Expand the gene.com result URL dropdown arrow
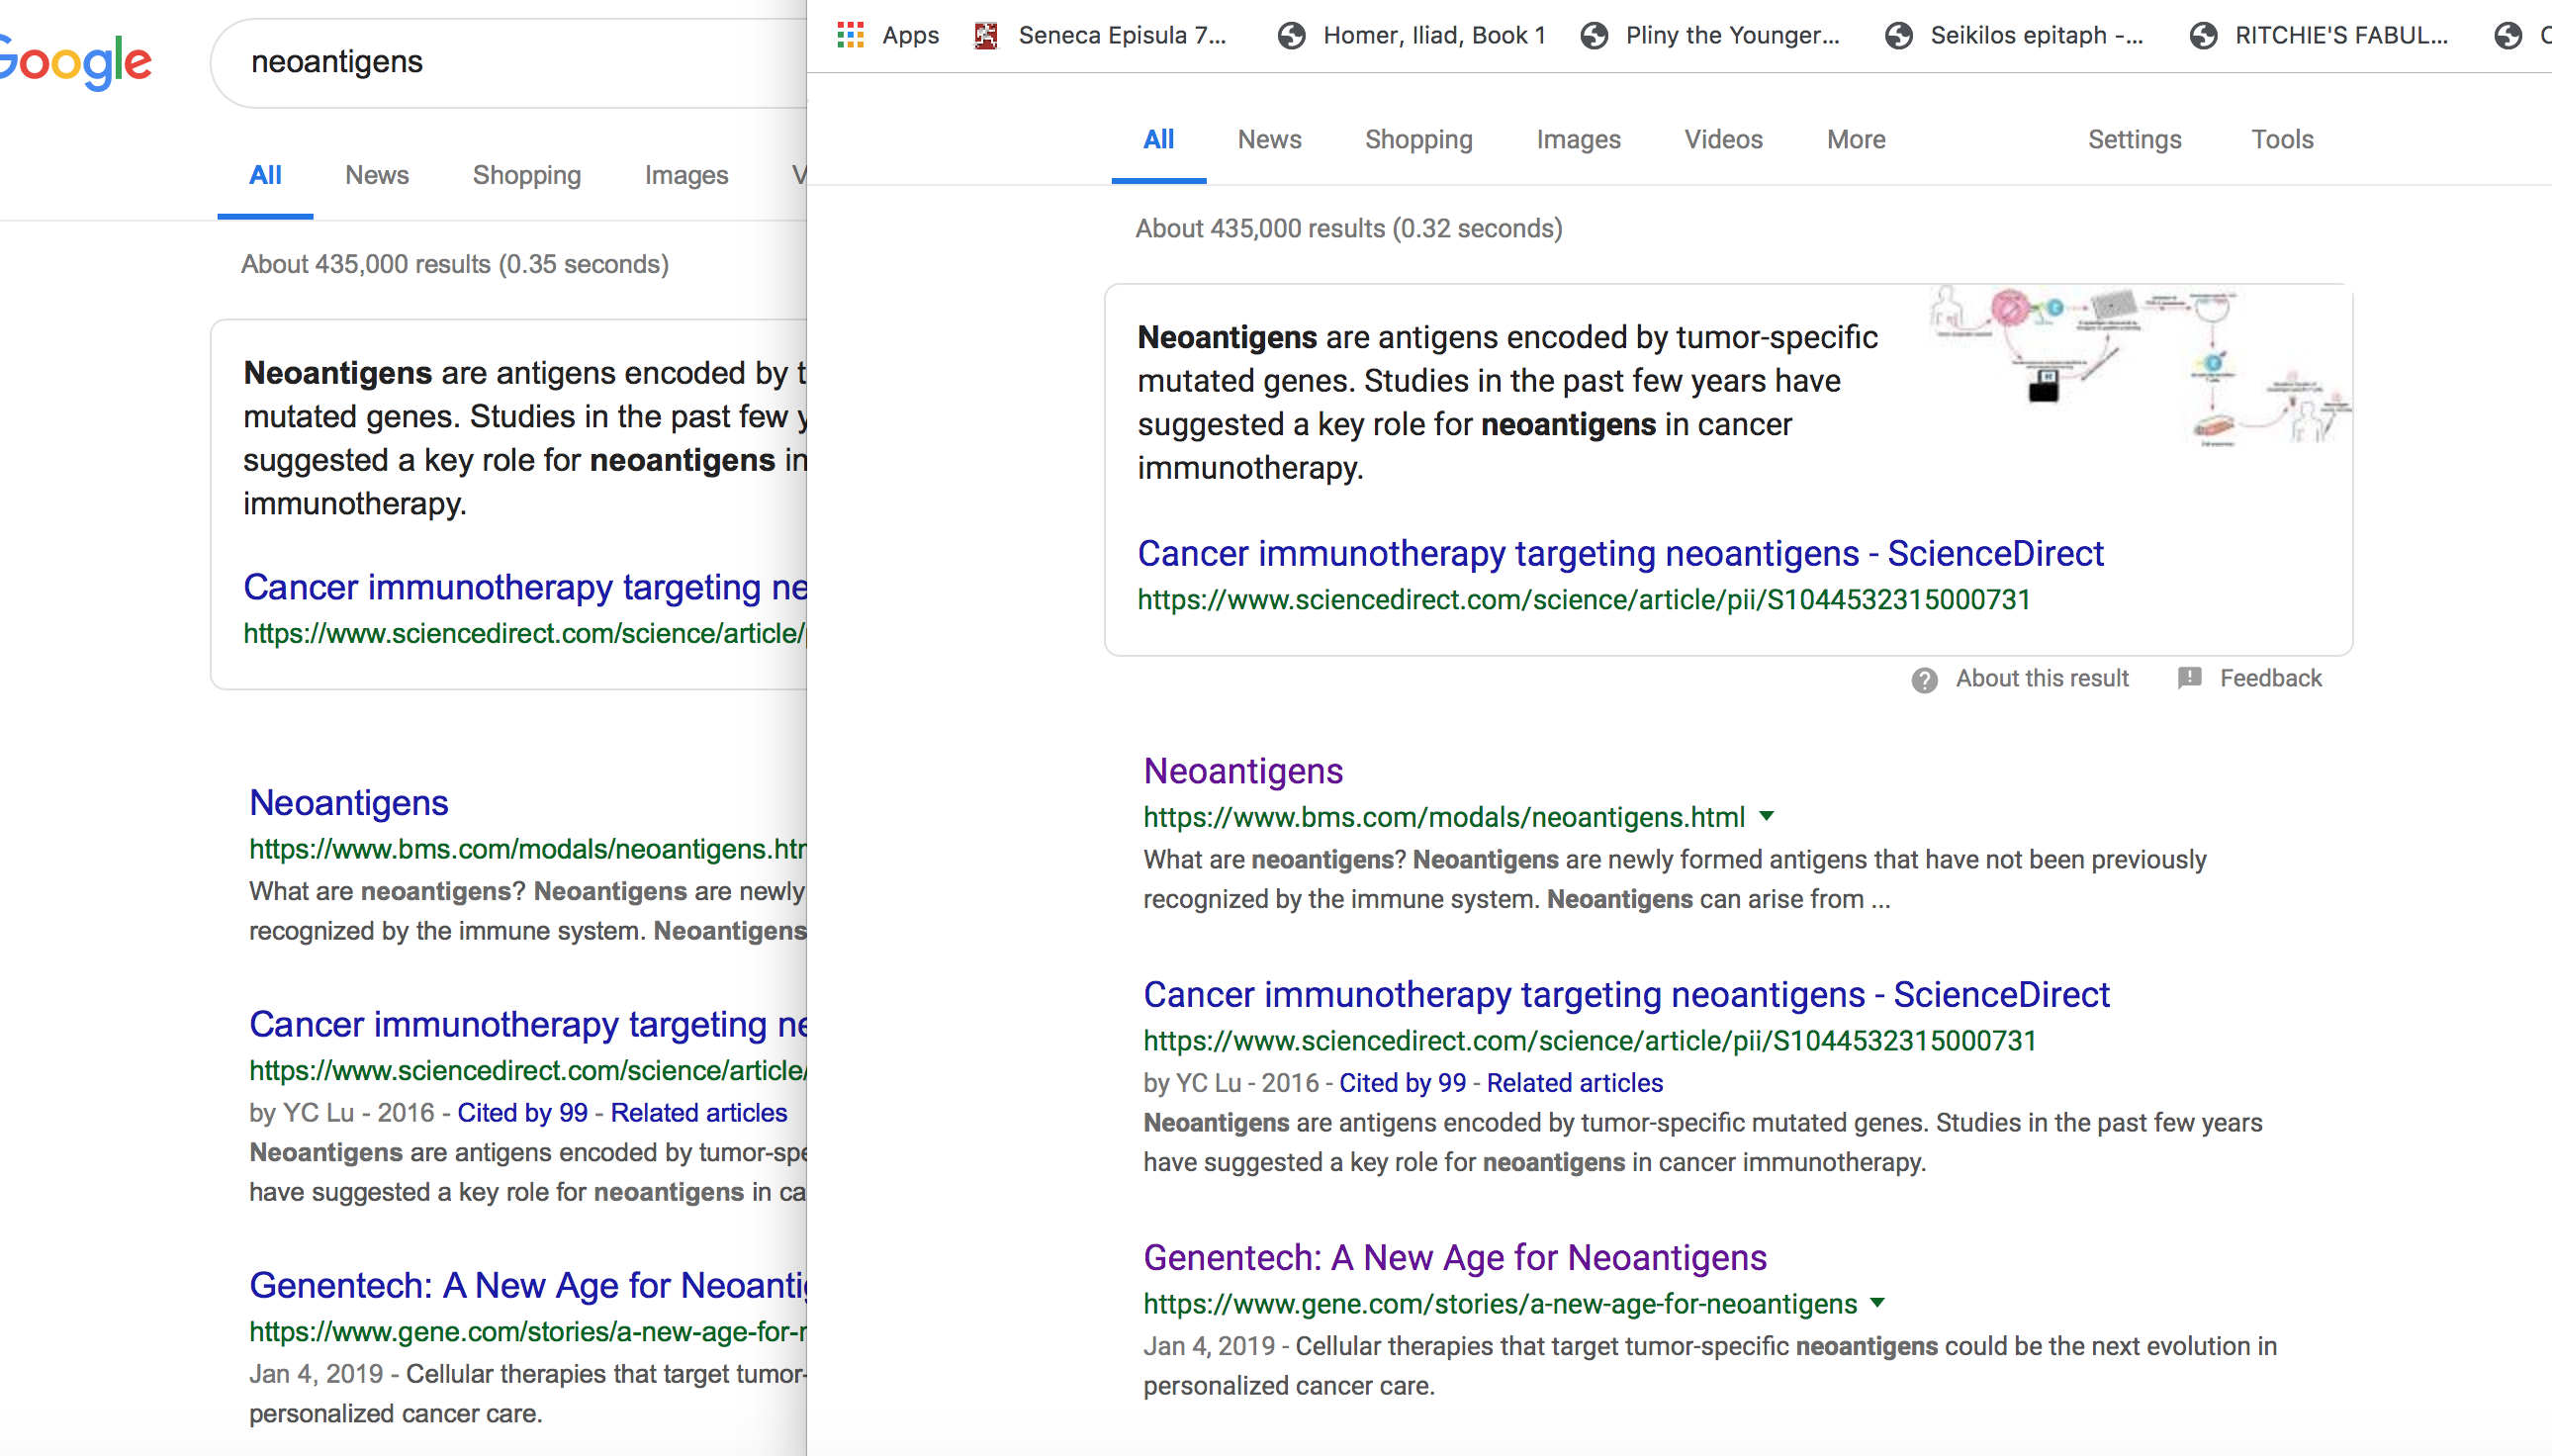This screenshot has width=2552, height=1456. [1877, 1302]
